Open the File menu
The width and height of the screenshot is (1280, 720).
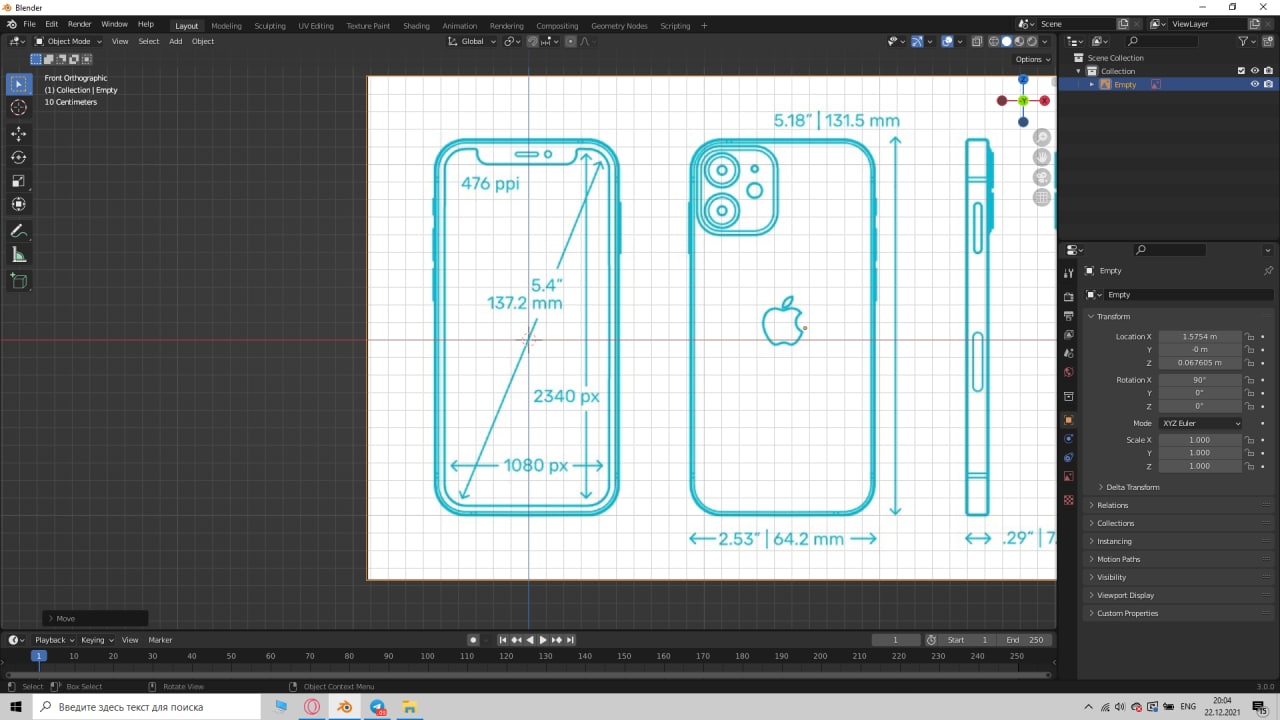click(29, 24)
